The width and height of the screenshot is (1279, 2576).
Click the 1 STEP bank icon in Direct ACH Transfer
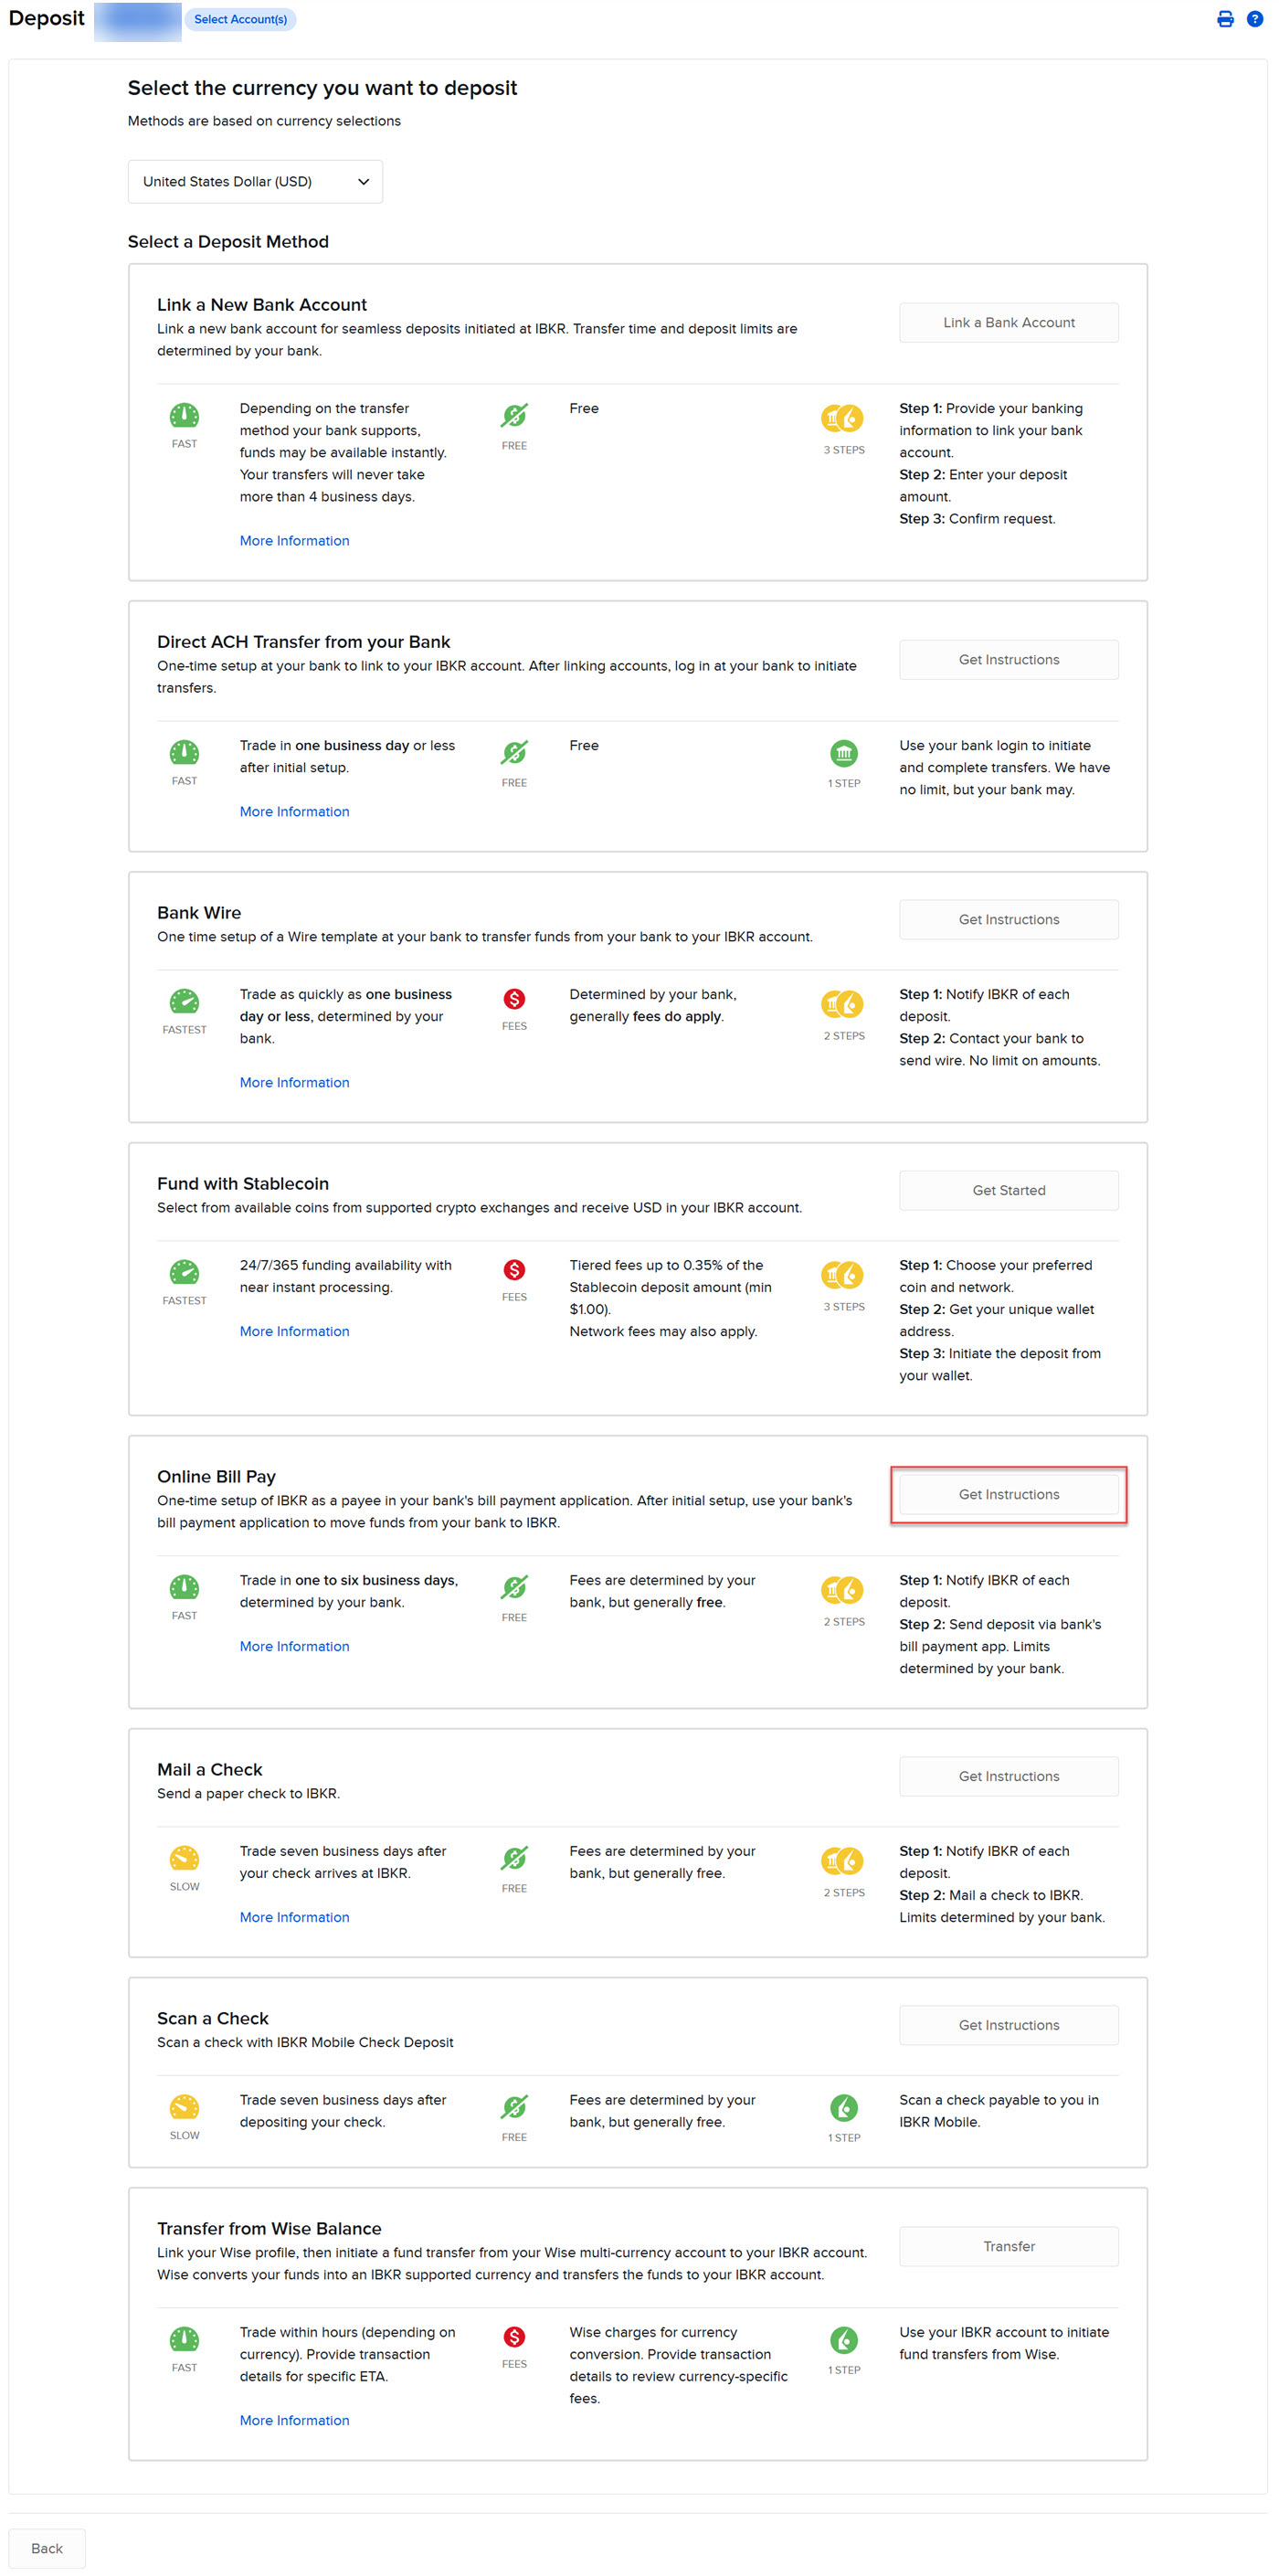coord(844,752)
